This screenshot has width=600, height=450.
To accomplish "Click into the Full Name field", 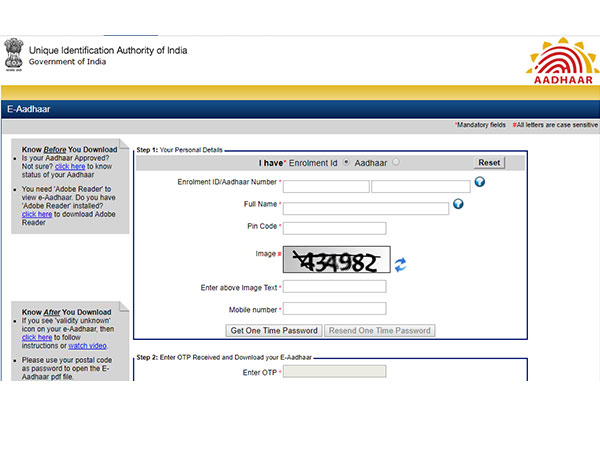I will point(365,208).
